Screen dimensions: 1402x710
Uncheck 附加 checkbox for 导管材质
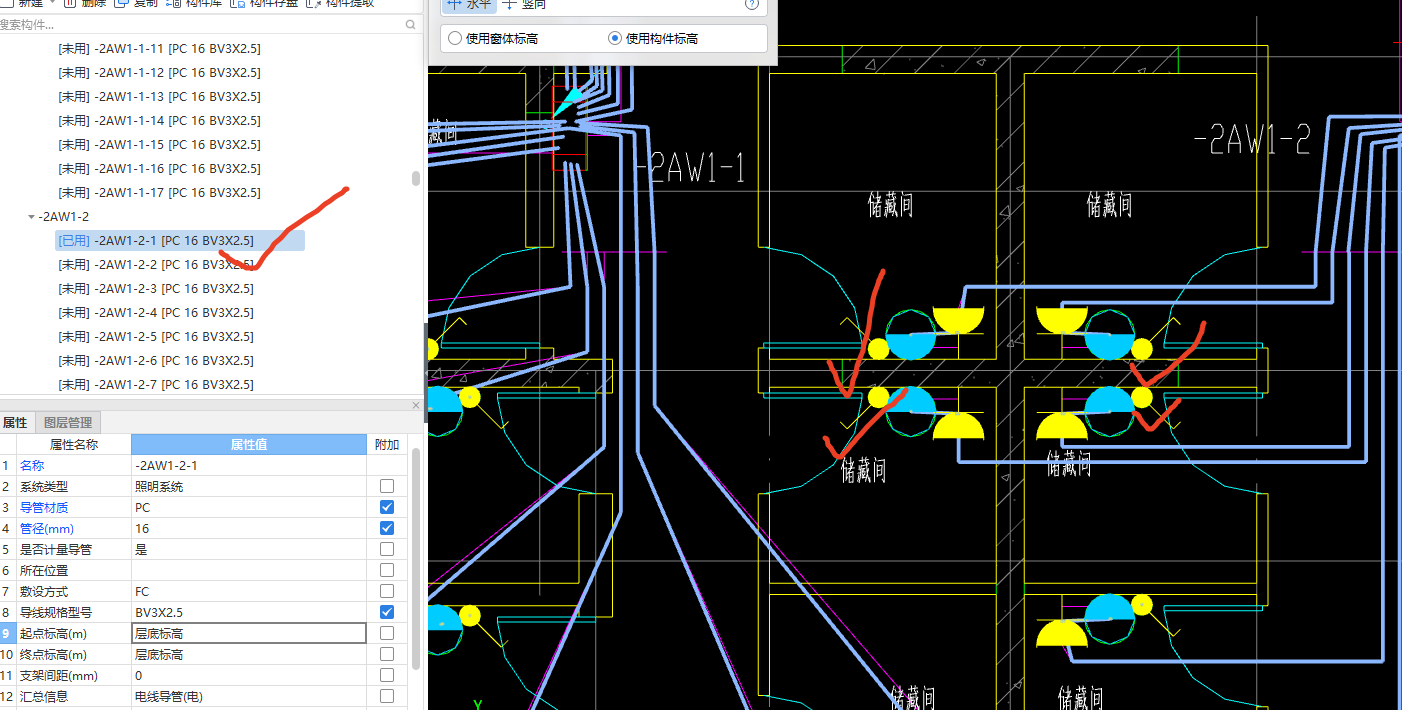point(387,507)
